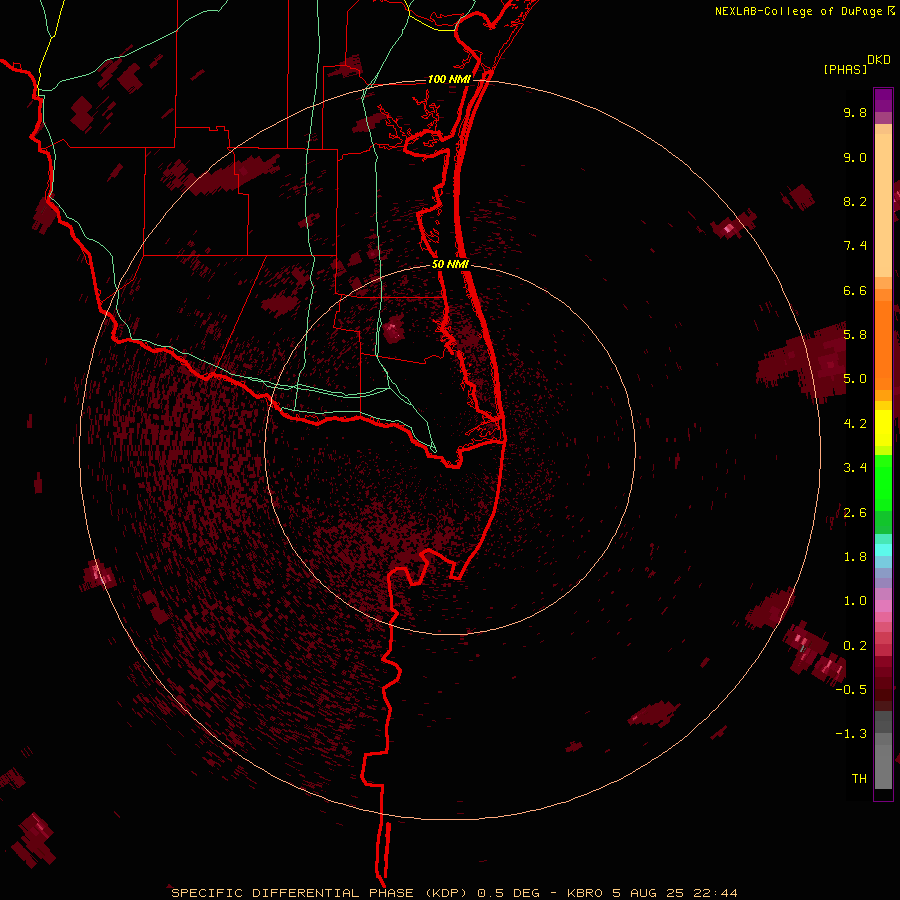Click the 50 NMI range ring label

(450, 264)
